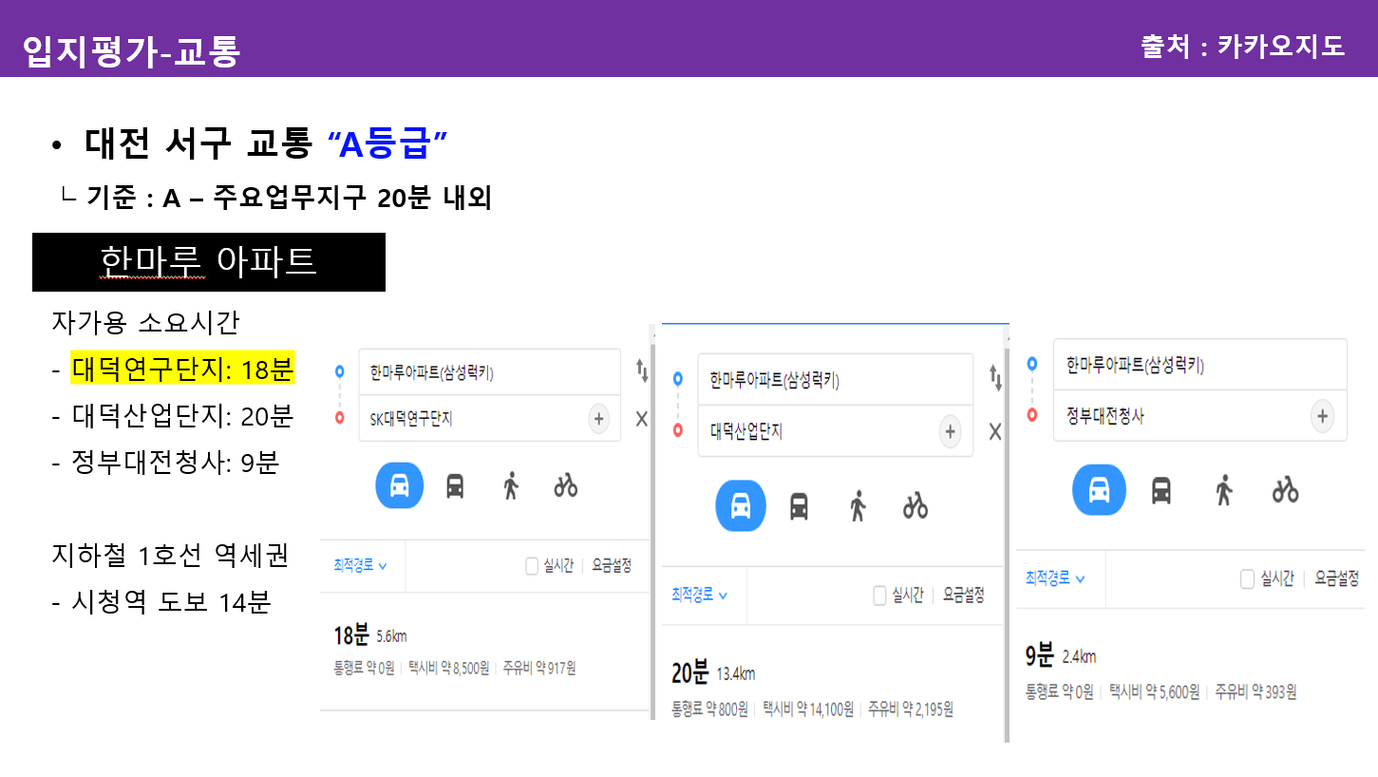The image size is (1378, 777).
Task: Click the 입지평가-교통 slide title
Action: tap(131, 50)
